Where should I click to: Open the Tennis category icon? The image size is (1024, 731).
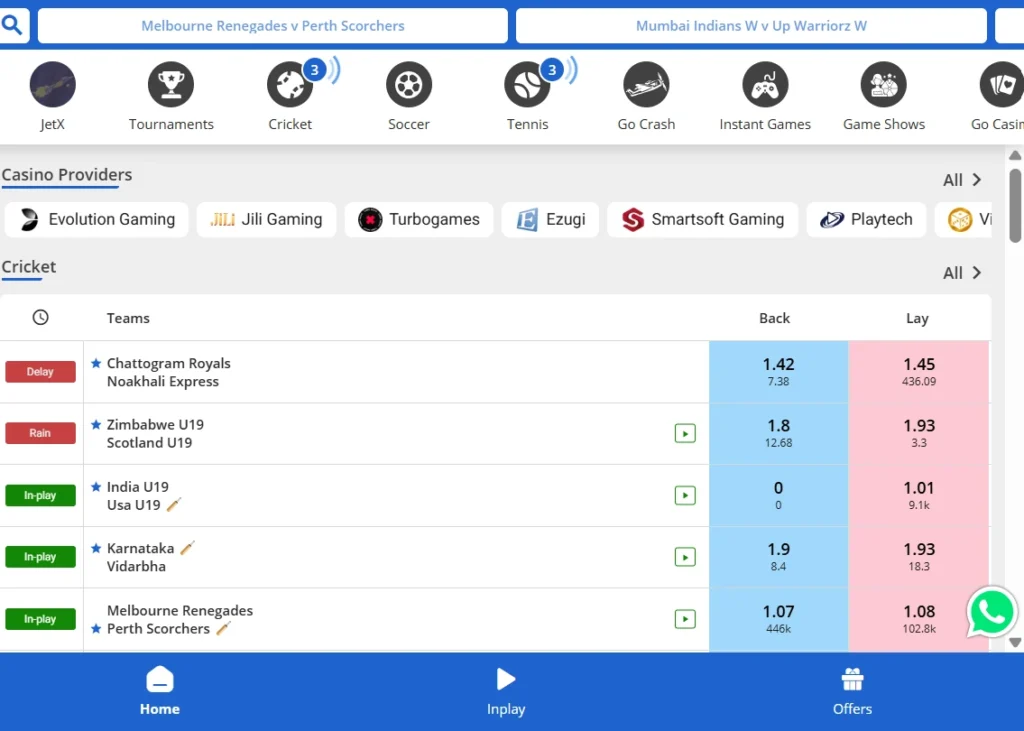tap(527, 86)
